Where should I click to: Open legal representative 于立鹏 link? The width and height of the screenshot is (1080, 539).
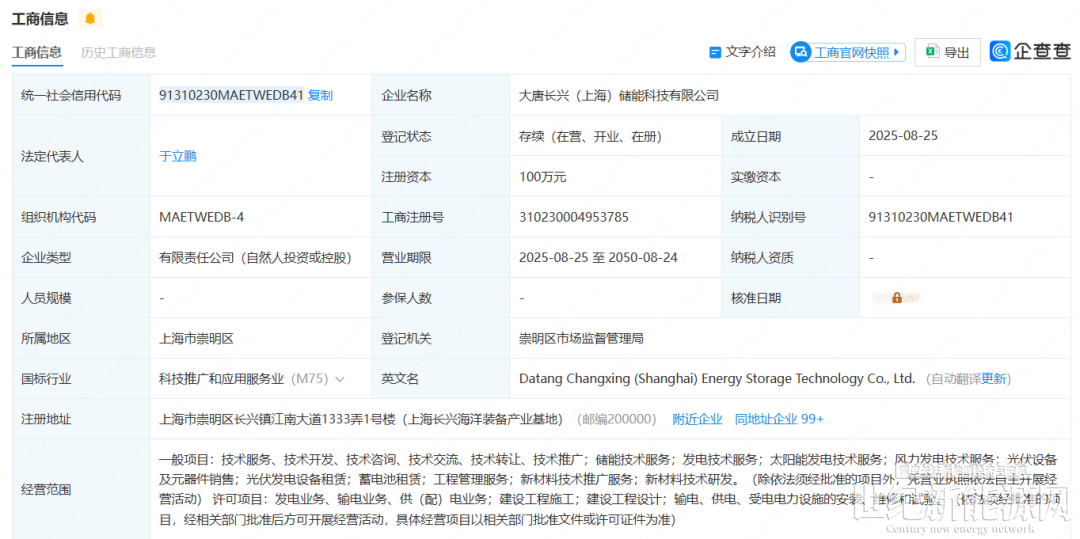(x=178, y=156)
